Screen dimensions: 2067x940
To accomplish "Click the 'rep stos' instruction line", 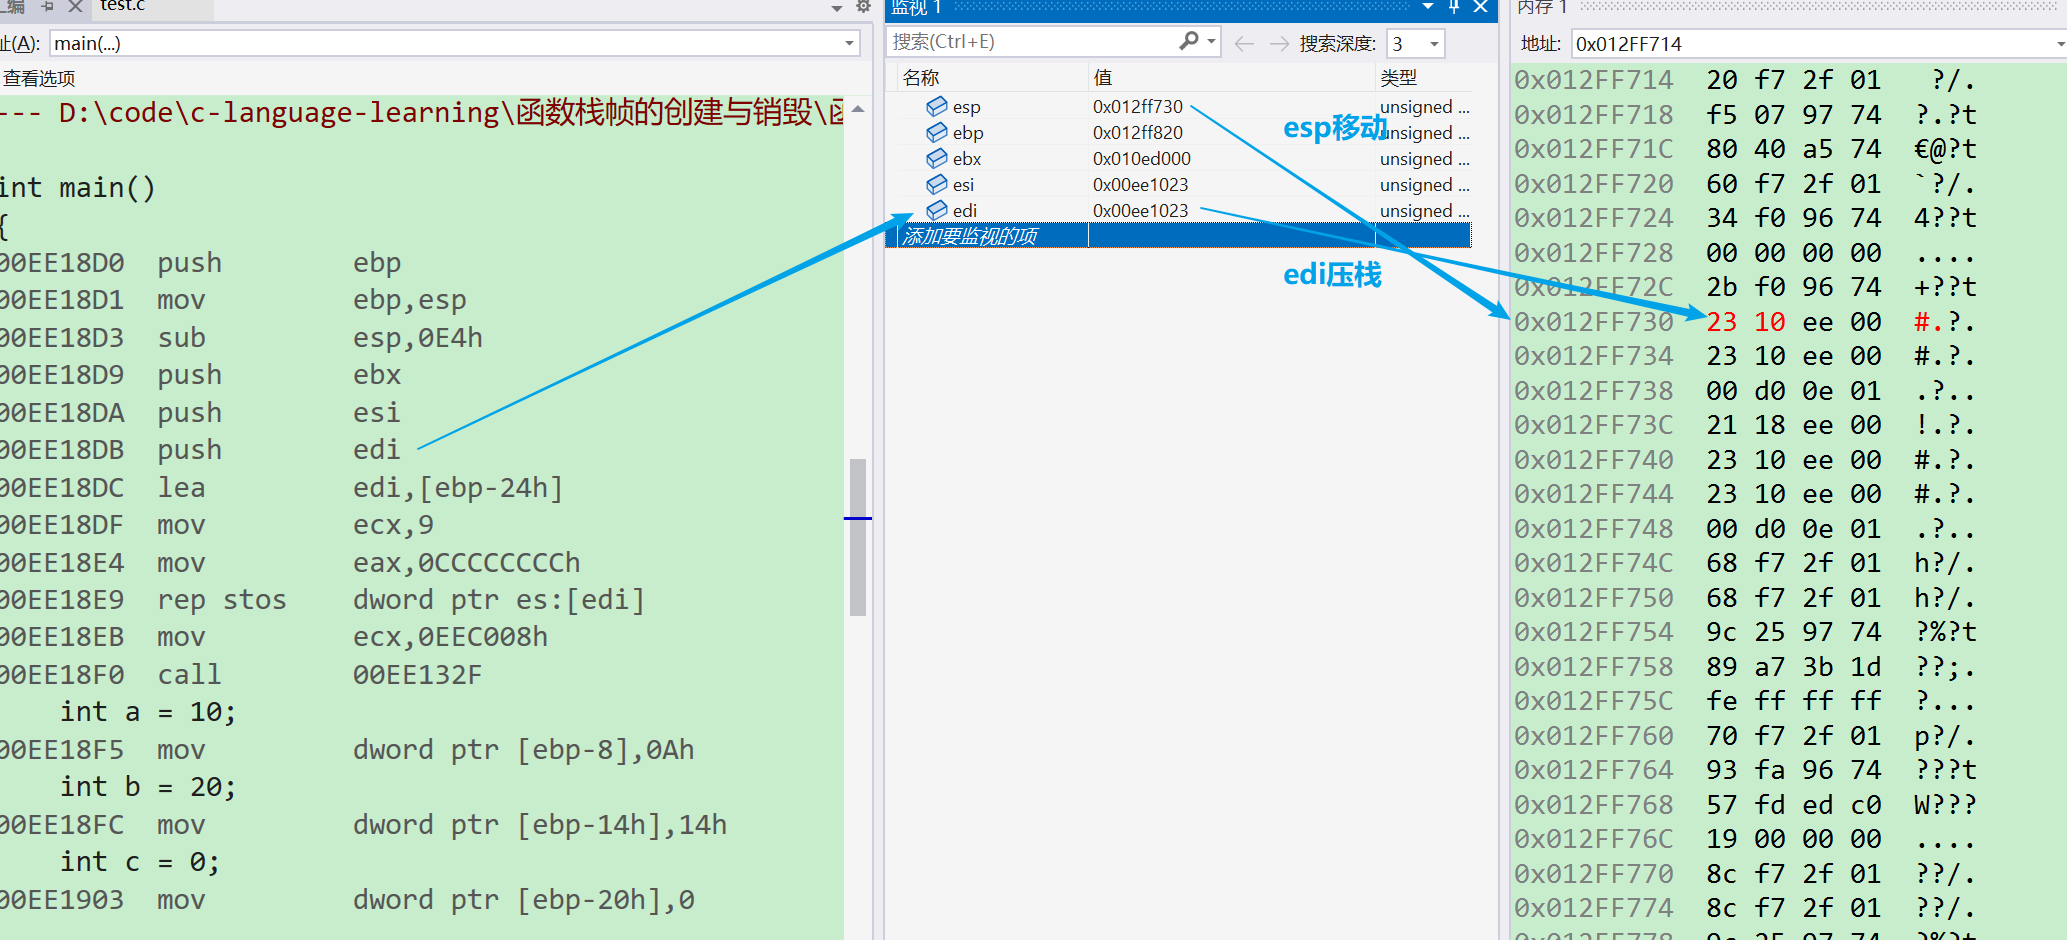I will [323, 600].
